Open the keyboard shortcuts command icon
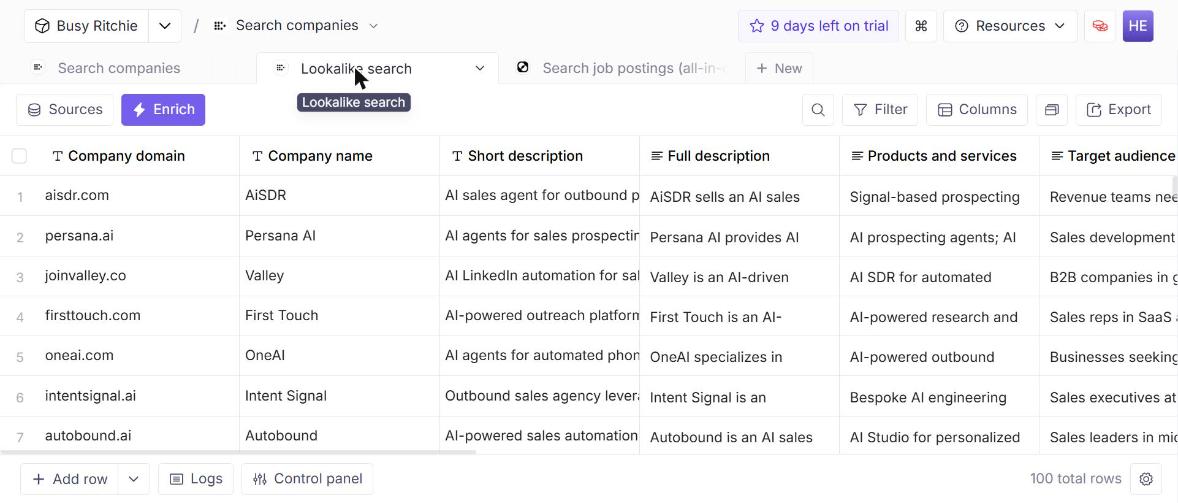This screenshot has width=1178, height=503. click(921, 26)
